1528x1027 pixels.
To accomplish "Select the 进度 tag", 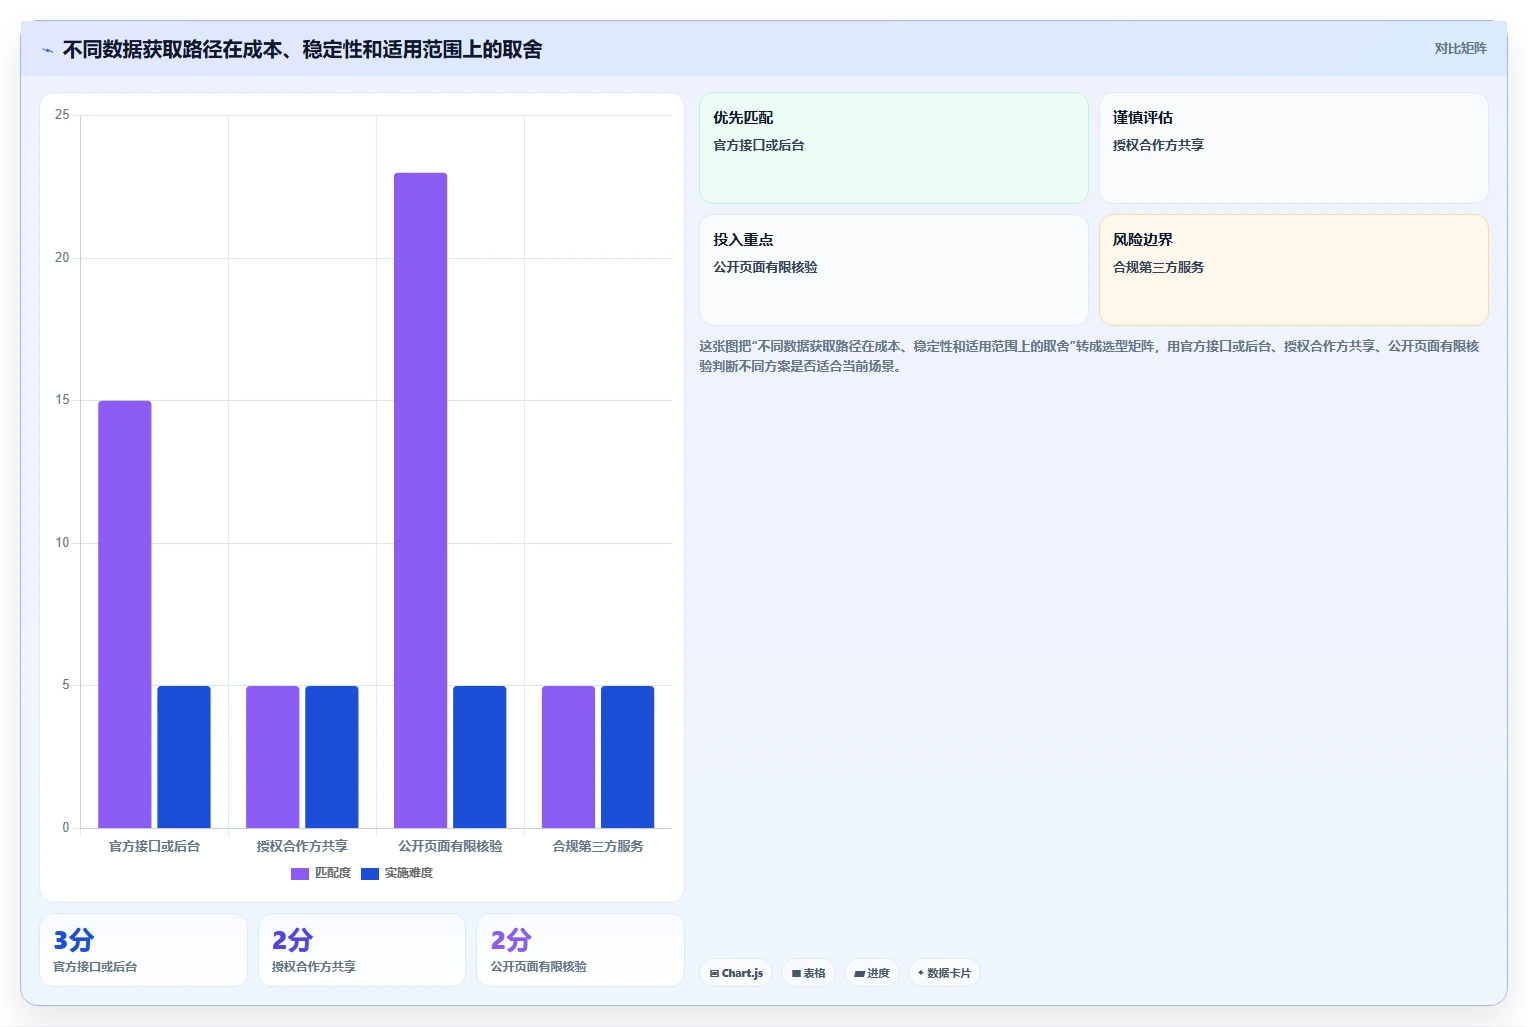I will tap(872, 973).
